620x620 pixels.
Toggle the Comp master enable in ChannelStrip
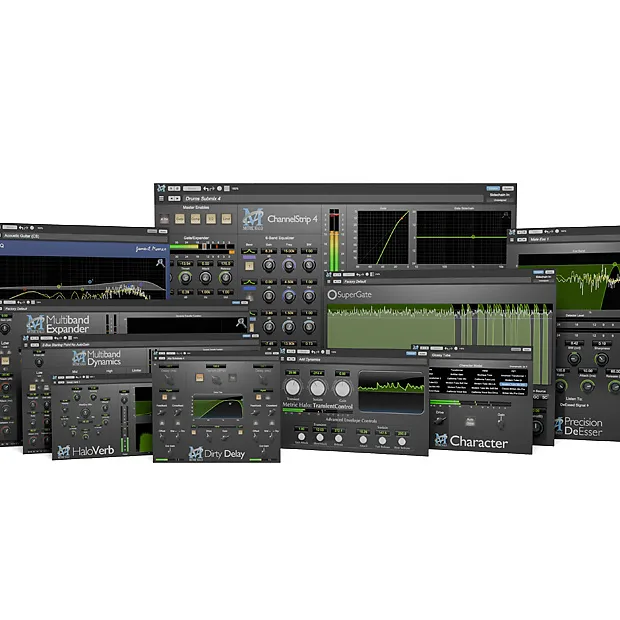[195, 219]
